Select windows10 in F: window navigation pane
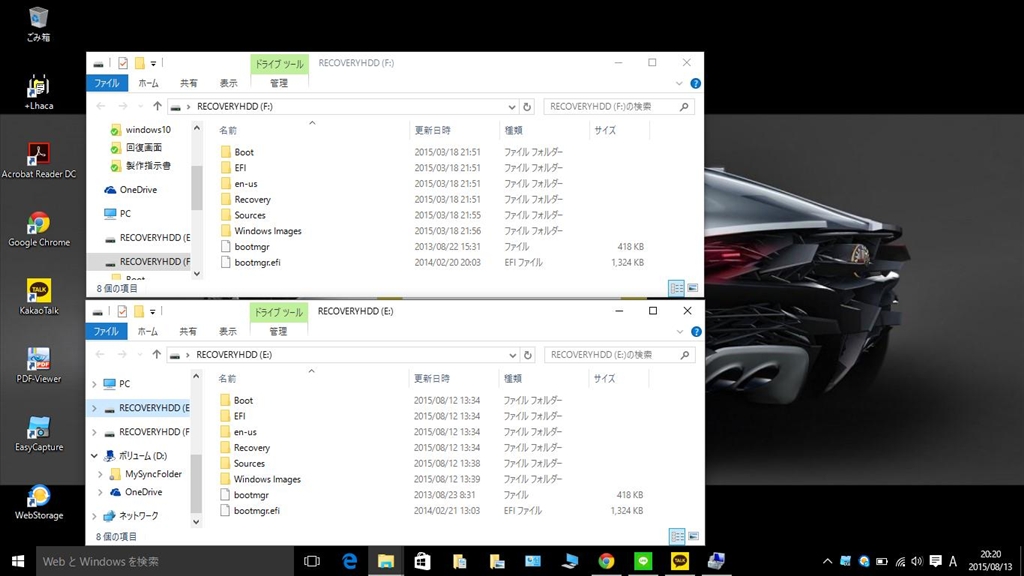1024x576 pixels. coord(148,129)
